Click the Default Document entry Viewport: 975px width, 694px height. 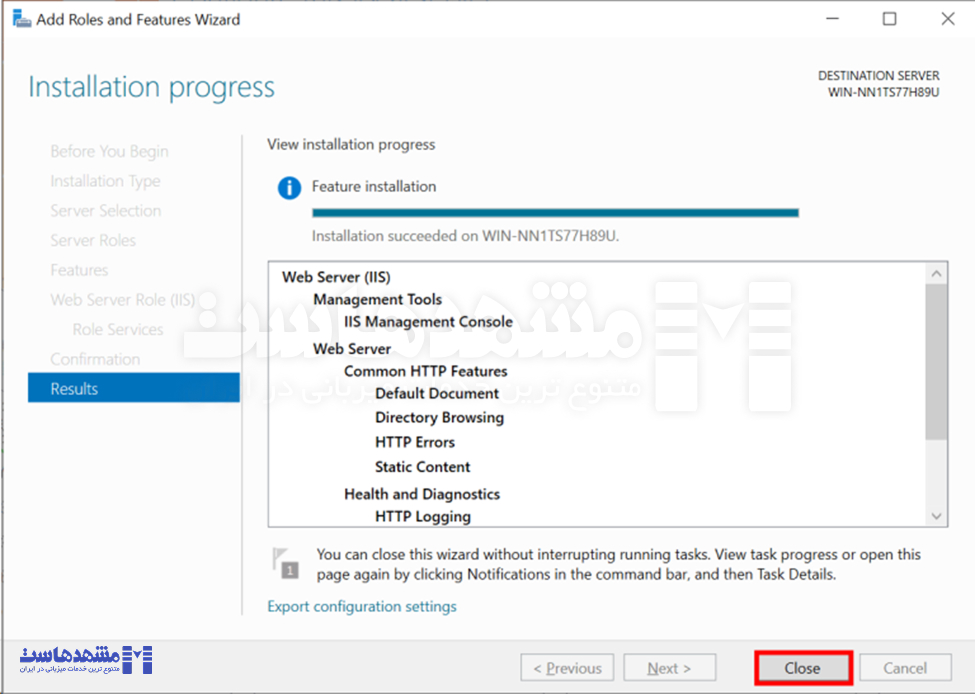(437, 394)
